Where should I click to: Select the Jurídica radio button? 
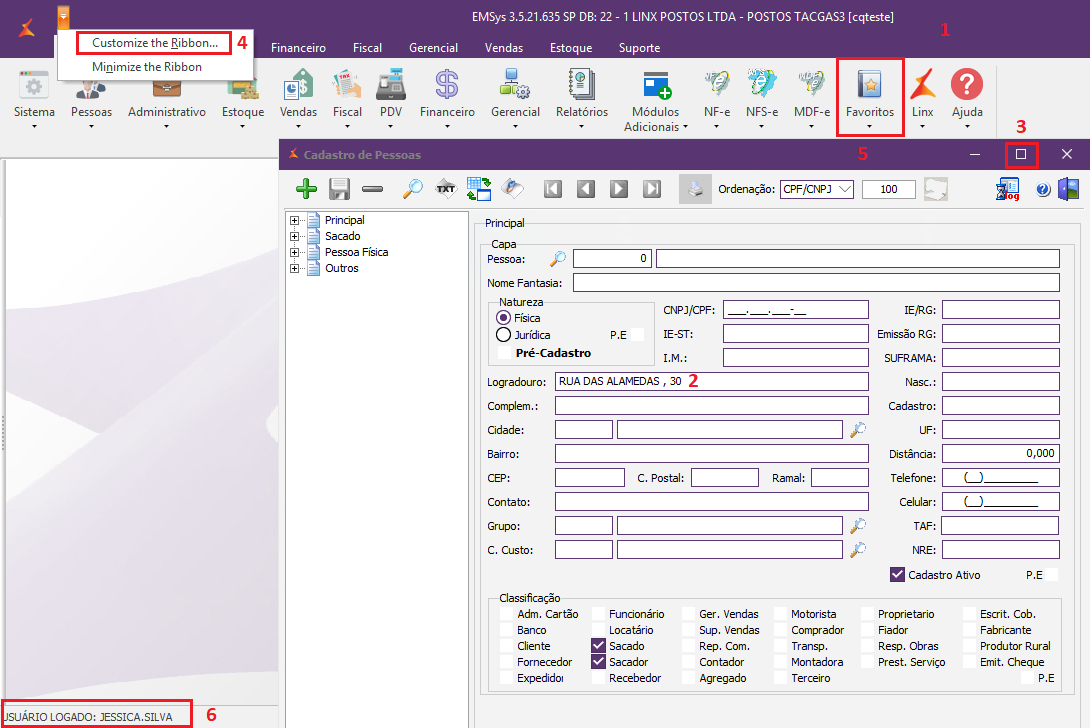pyautogui.click(x=504, y=335)
